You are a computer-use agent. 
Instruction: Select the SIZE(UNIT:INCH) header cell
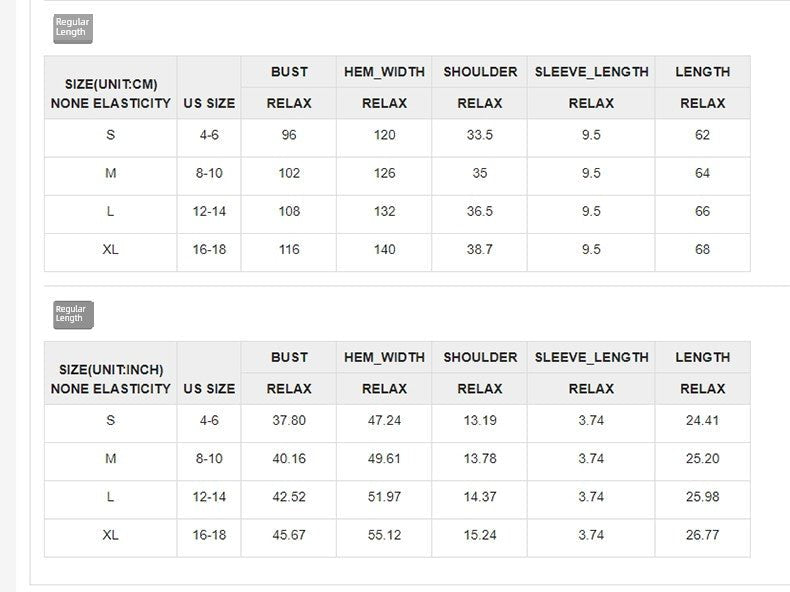point(111,373)
